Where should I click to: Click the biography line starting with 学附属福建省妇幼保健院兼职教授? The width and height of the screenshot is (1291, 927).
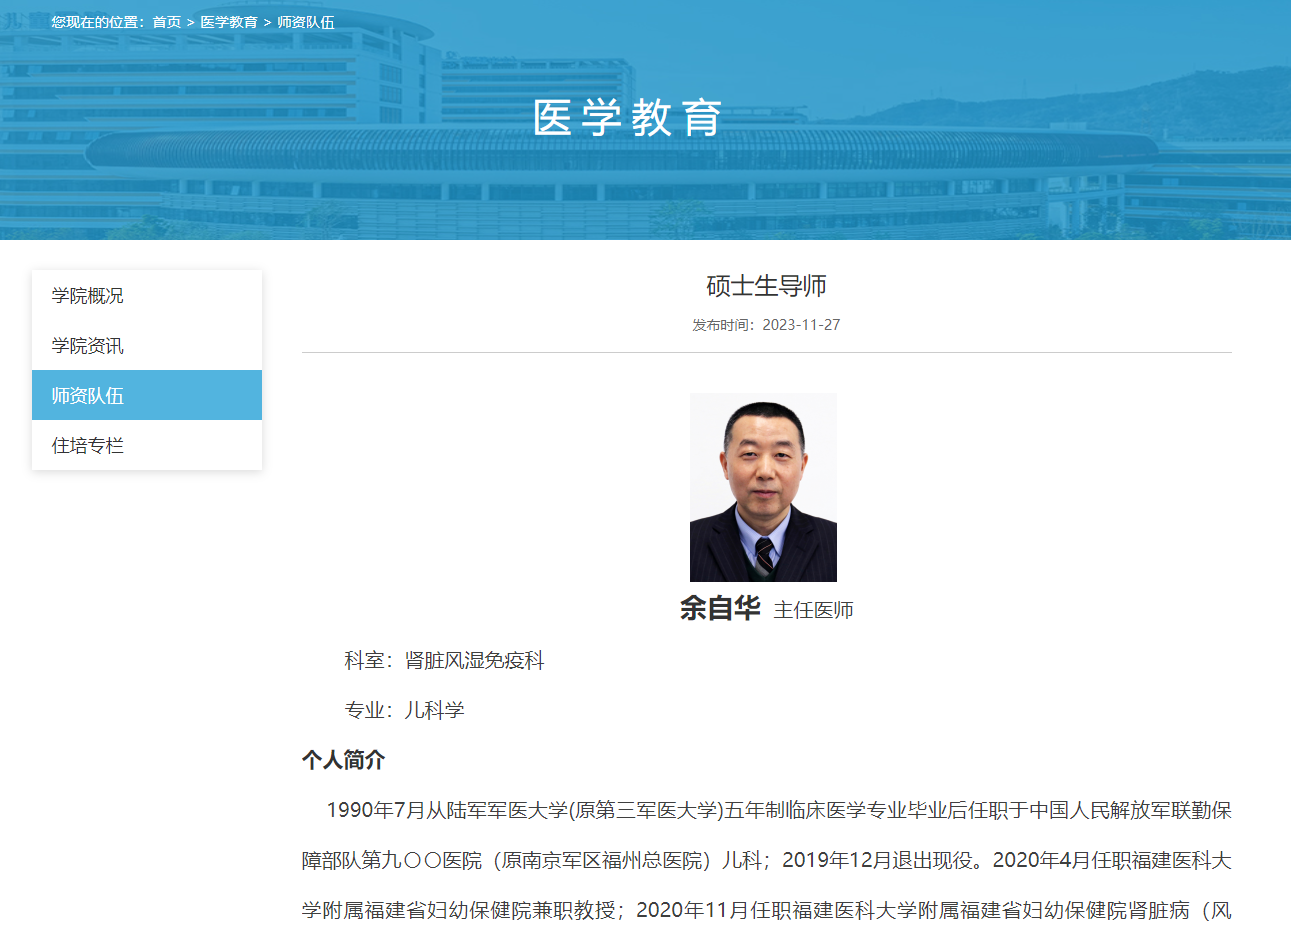[767, 910]
